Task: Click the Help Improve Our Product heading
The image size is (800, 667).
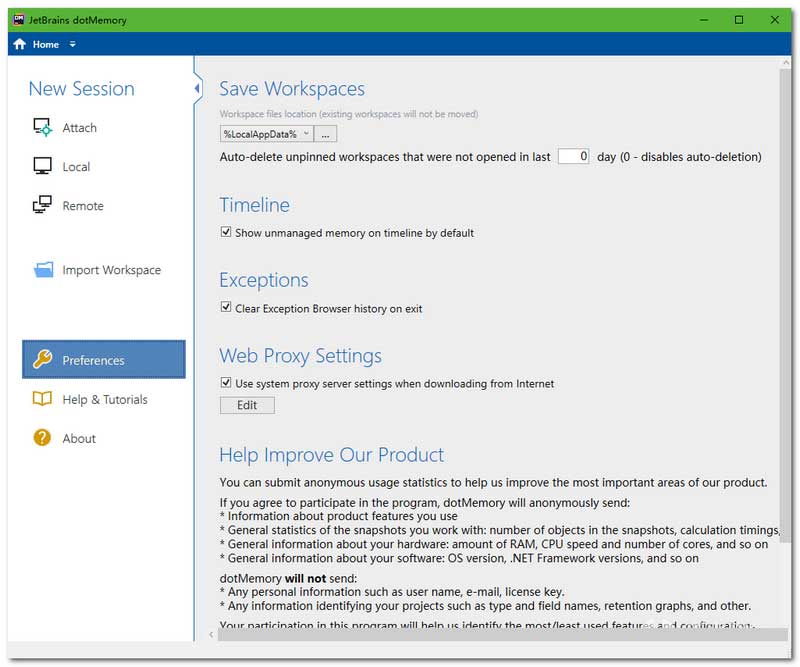Action: coord(332,455)
